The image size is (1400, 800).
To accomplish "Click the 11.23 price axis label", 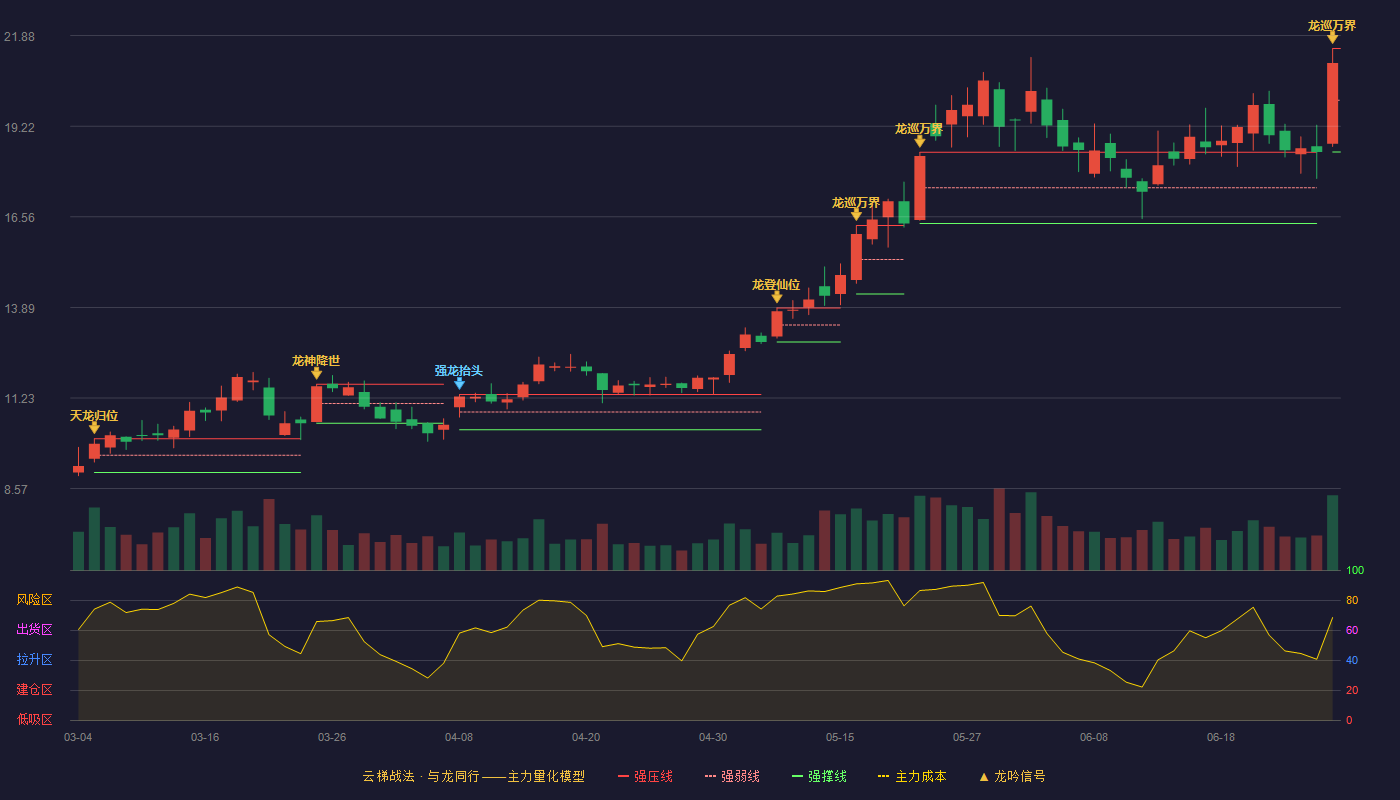I will click(19, 399).
